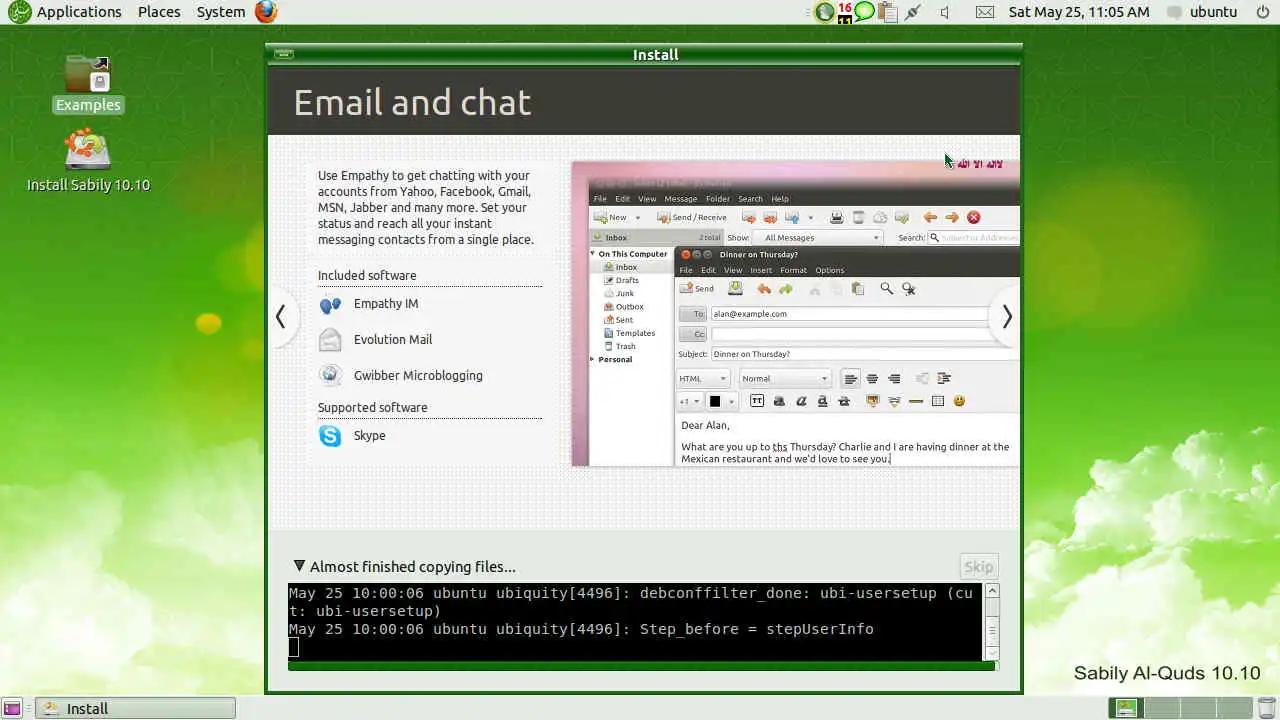
Task: Click the Evolution mail screenshot in the slideshow
Action: click(795, 313)
